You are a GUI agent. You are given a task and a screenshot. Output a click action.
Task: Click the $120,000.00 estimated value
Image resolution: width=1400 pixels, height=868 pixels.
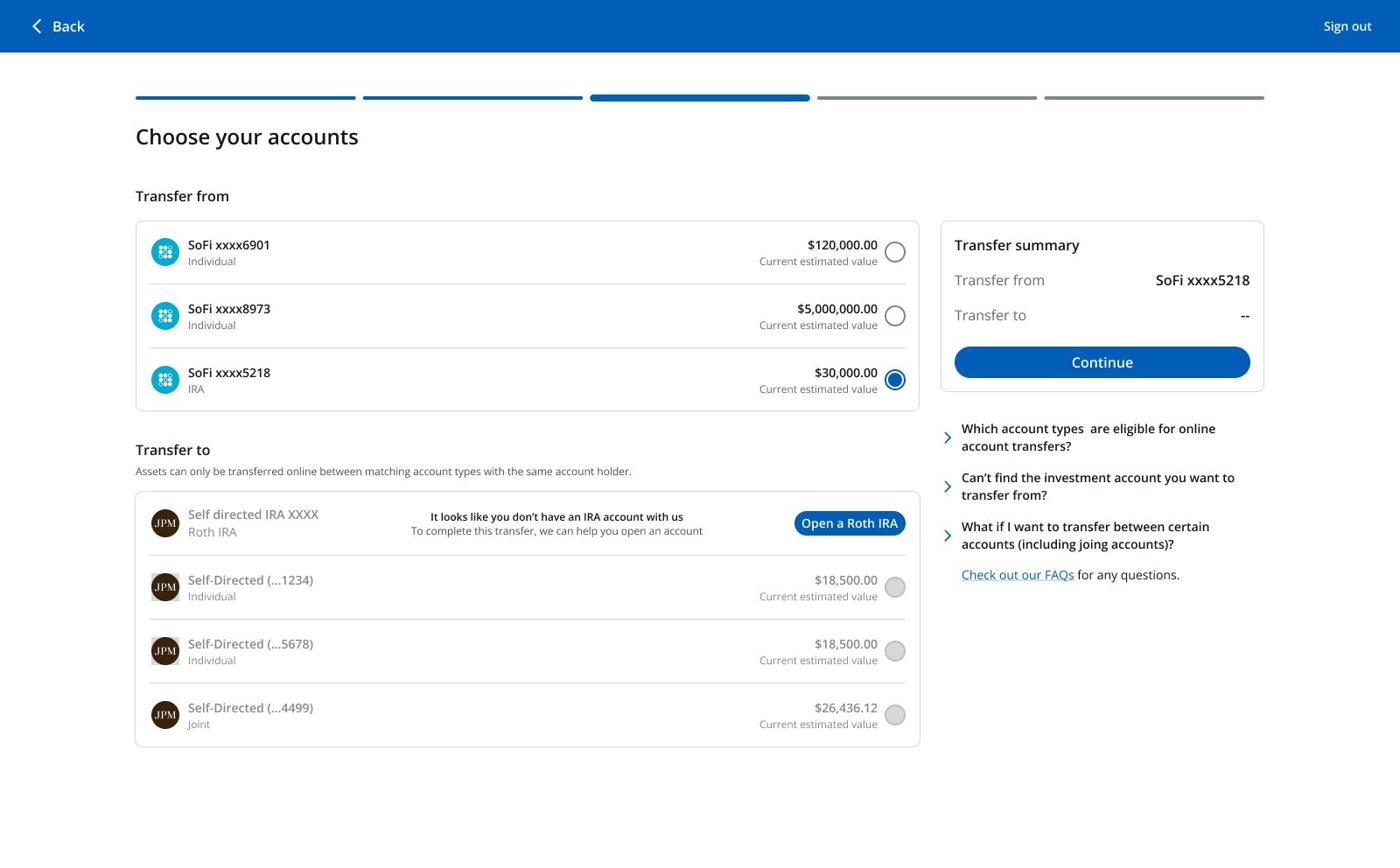[842, 245]
